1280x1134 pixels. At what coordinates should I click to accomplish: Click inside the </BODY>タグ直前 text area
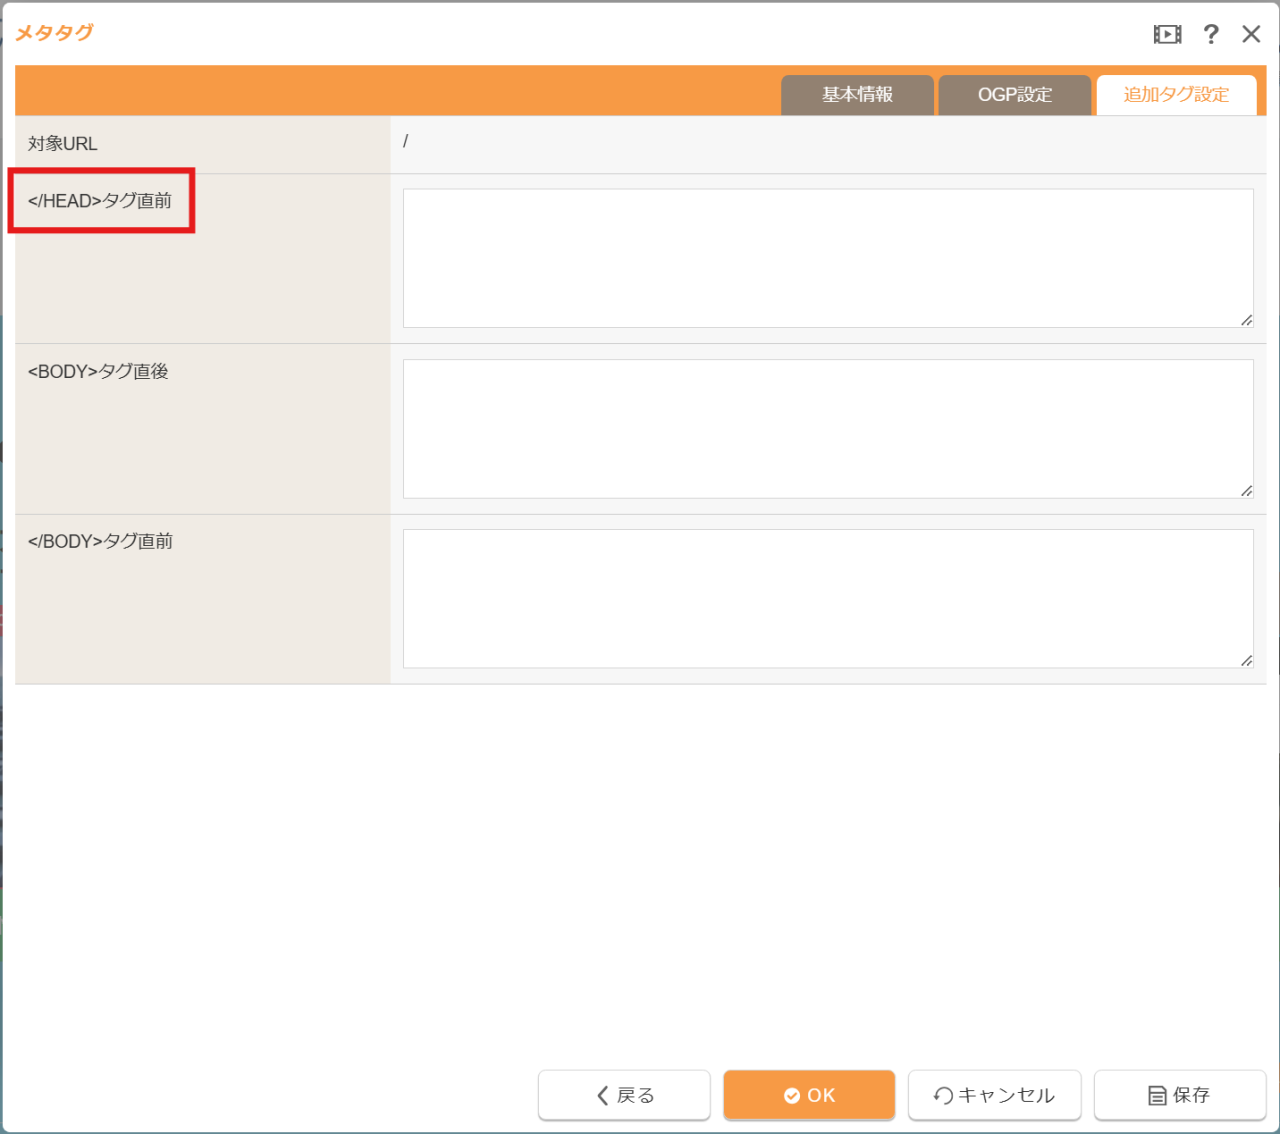(828, 598)
